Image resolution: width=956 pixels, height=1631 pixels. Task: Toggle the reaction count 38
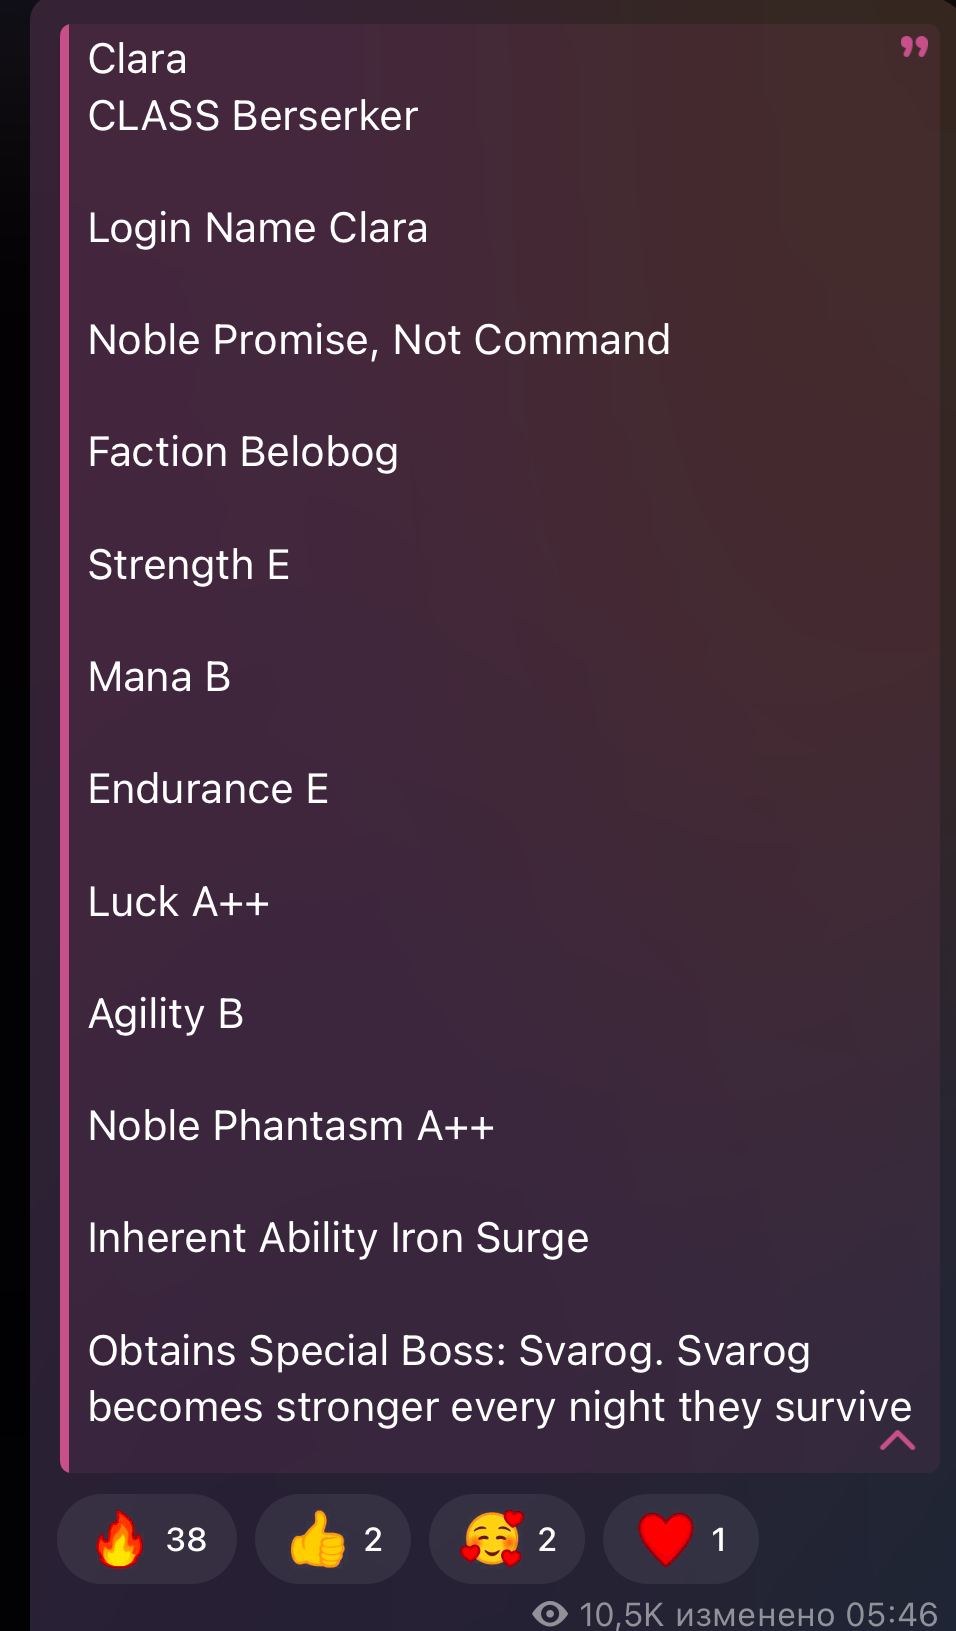186,1539
